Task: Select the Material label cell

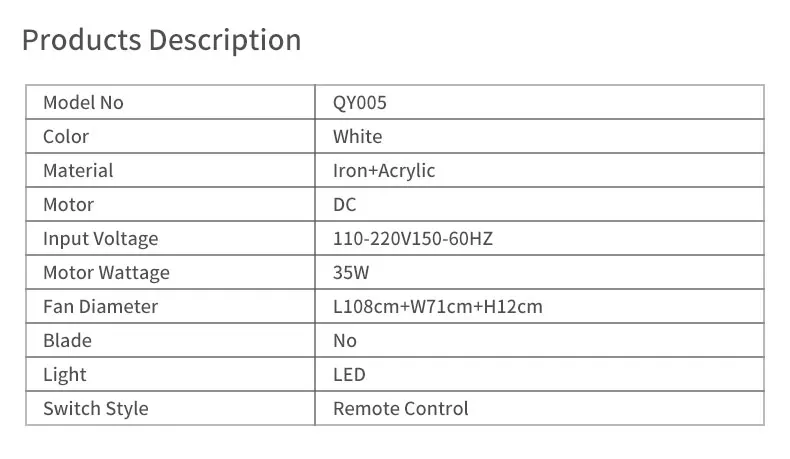Action: [78, 170]
